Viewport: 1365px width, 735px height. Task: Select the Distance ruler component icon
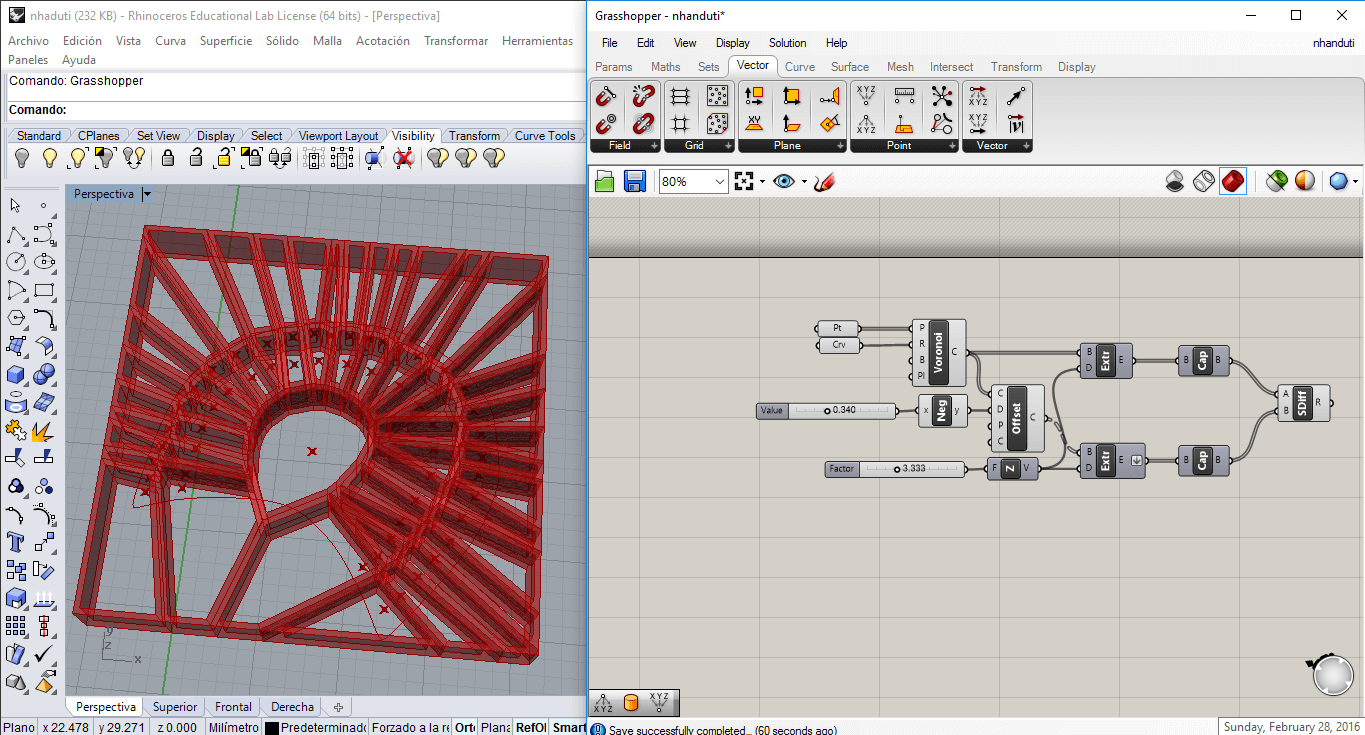pos(904,97)
